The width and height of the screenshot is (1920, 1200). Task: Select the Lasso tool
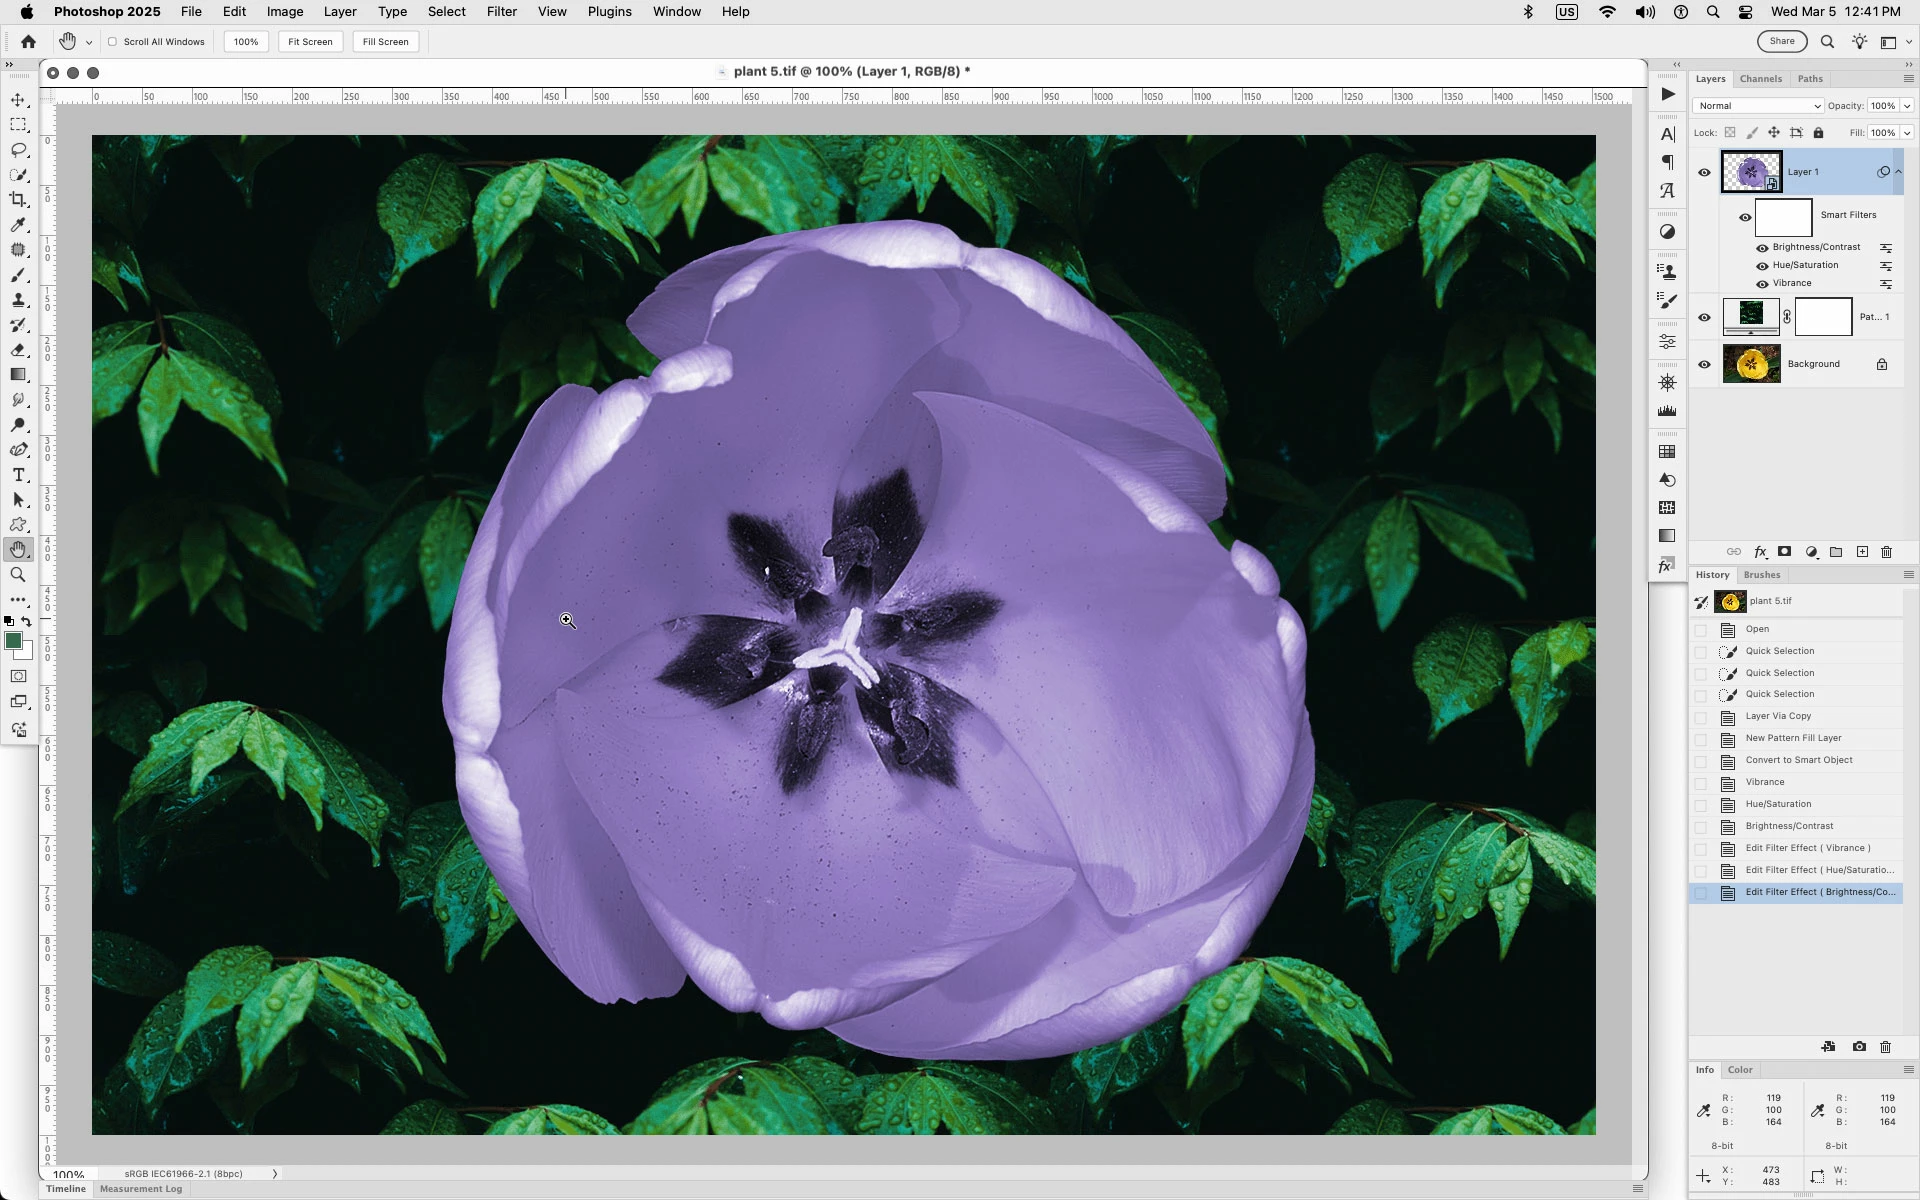(x=18, y=150)
